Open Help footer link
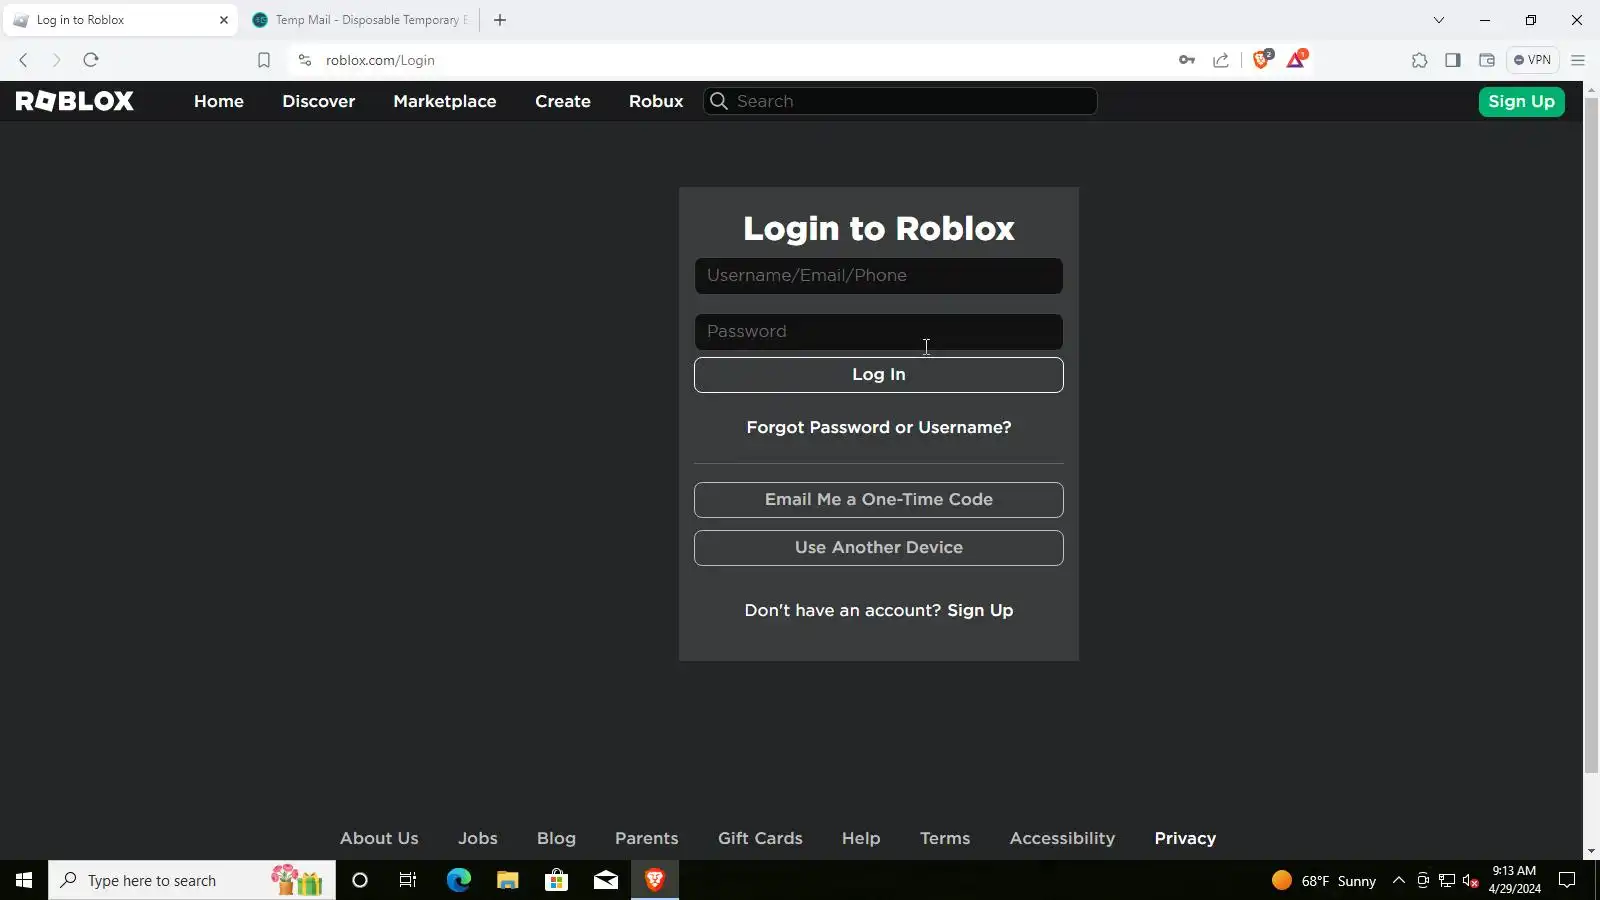The width and height of the screenshot is (1600, 900). (x=861, y=838)
